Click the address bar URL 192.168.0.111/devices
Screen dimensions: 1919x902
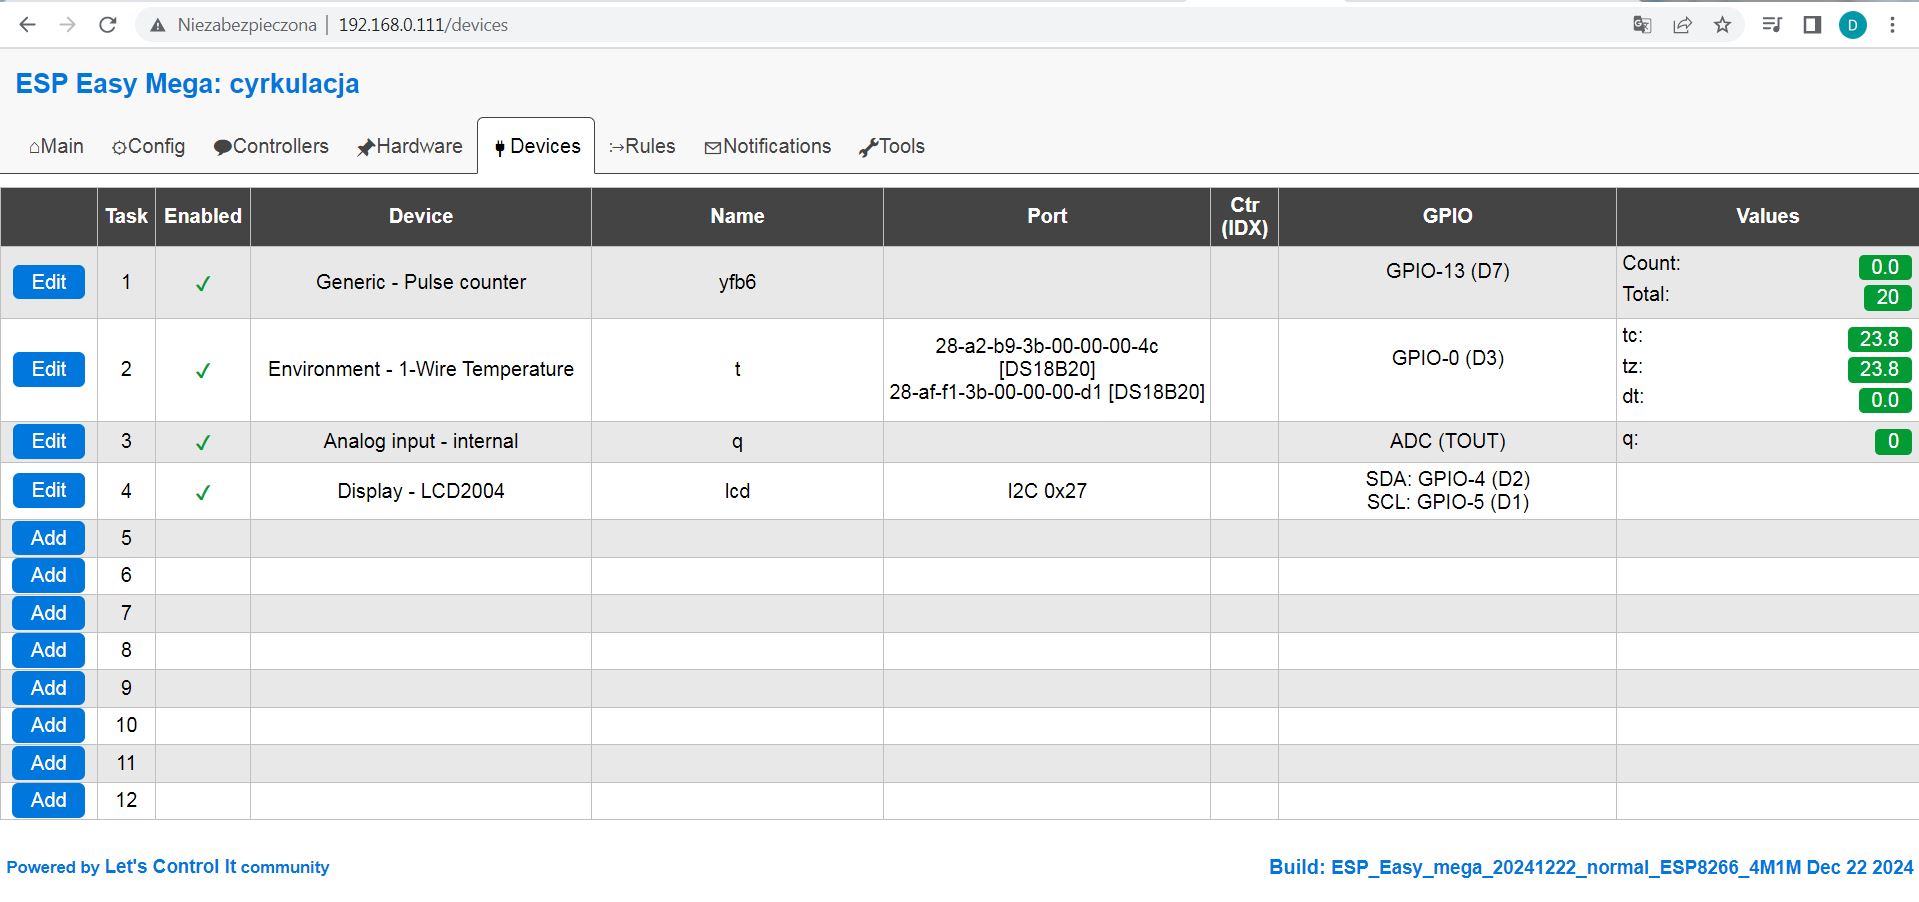pos(423,25)
